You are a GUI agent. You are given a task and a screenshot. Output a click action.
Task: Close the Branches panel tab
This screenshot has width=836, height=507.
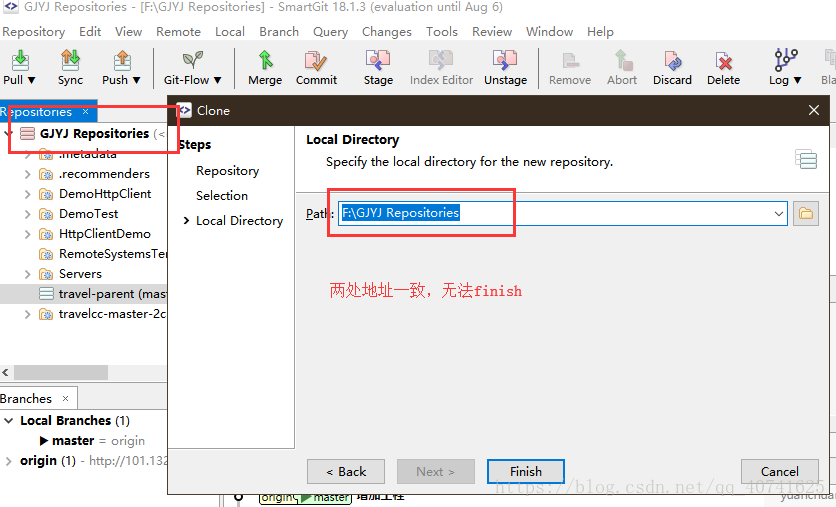[x=65, y=398]
